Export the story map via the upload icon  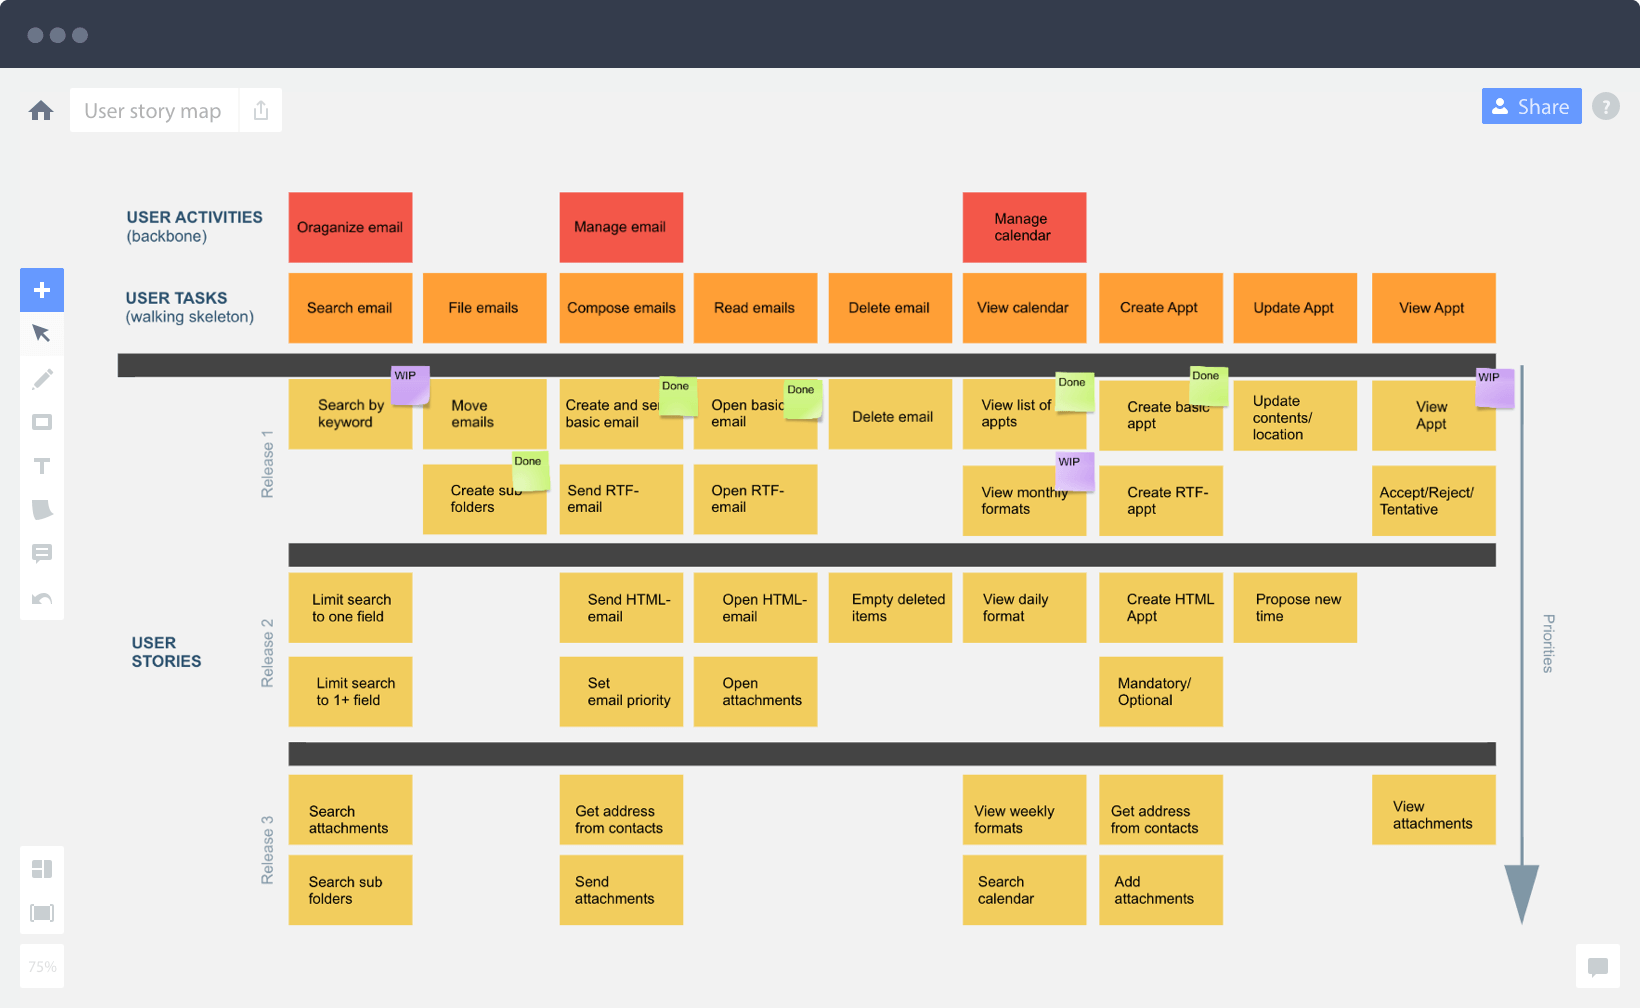[260, 110]
